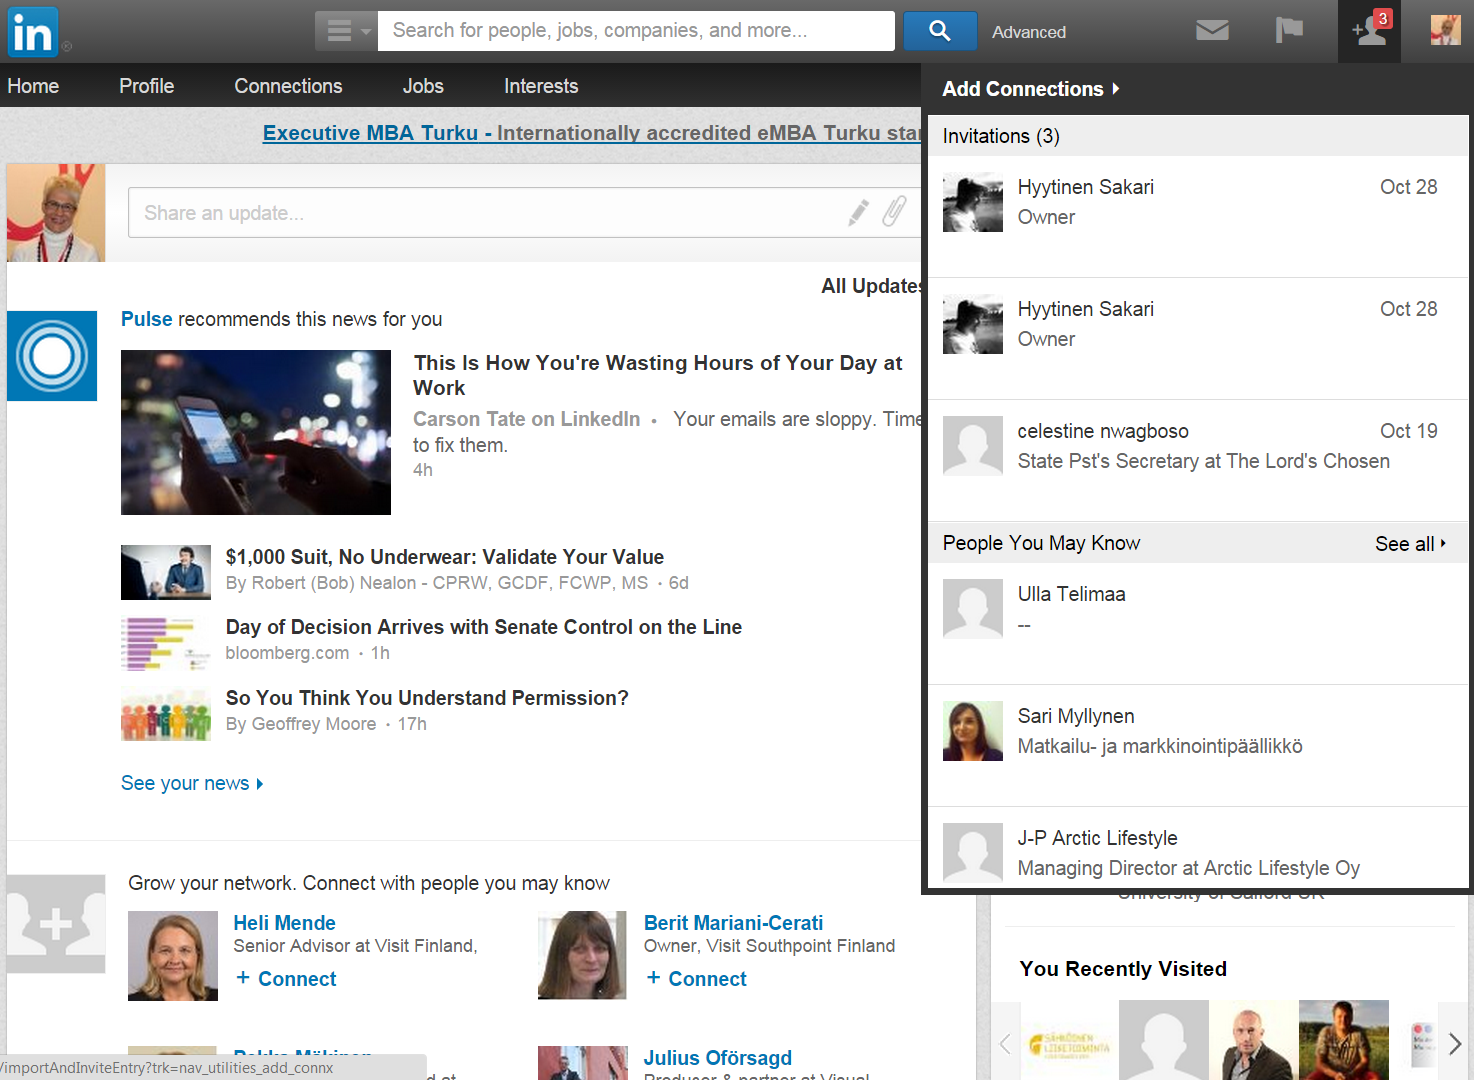Click Heli Mende's photo

point(173,956)
